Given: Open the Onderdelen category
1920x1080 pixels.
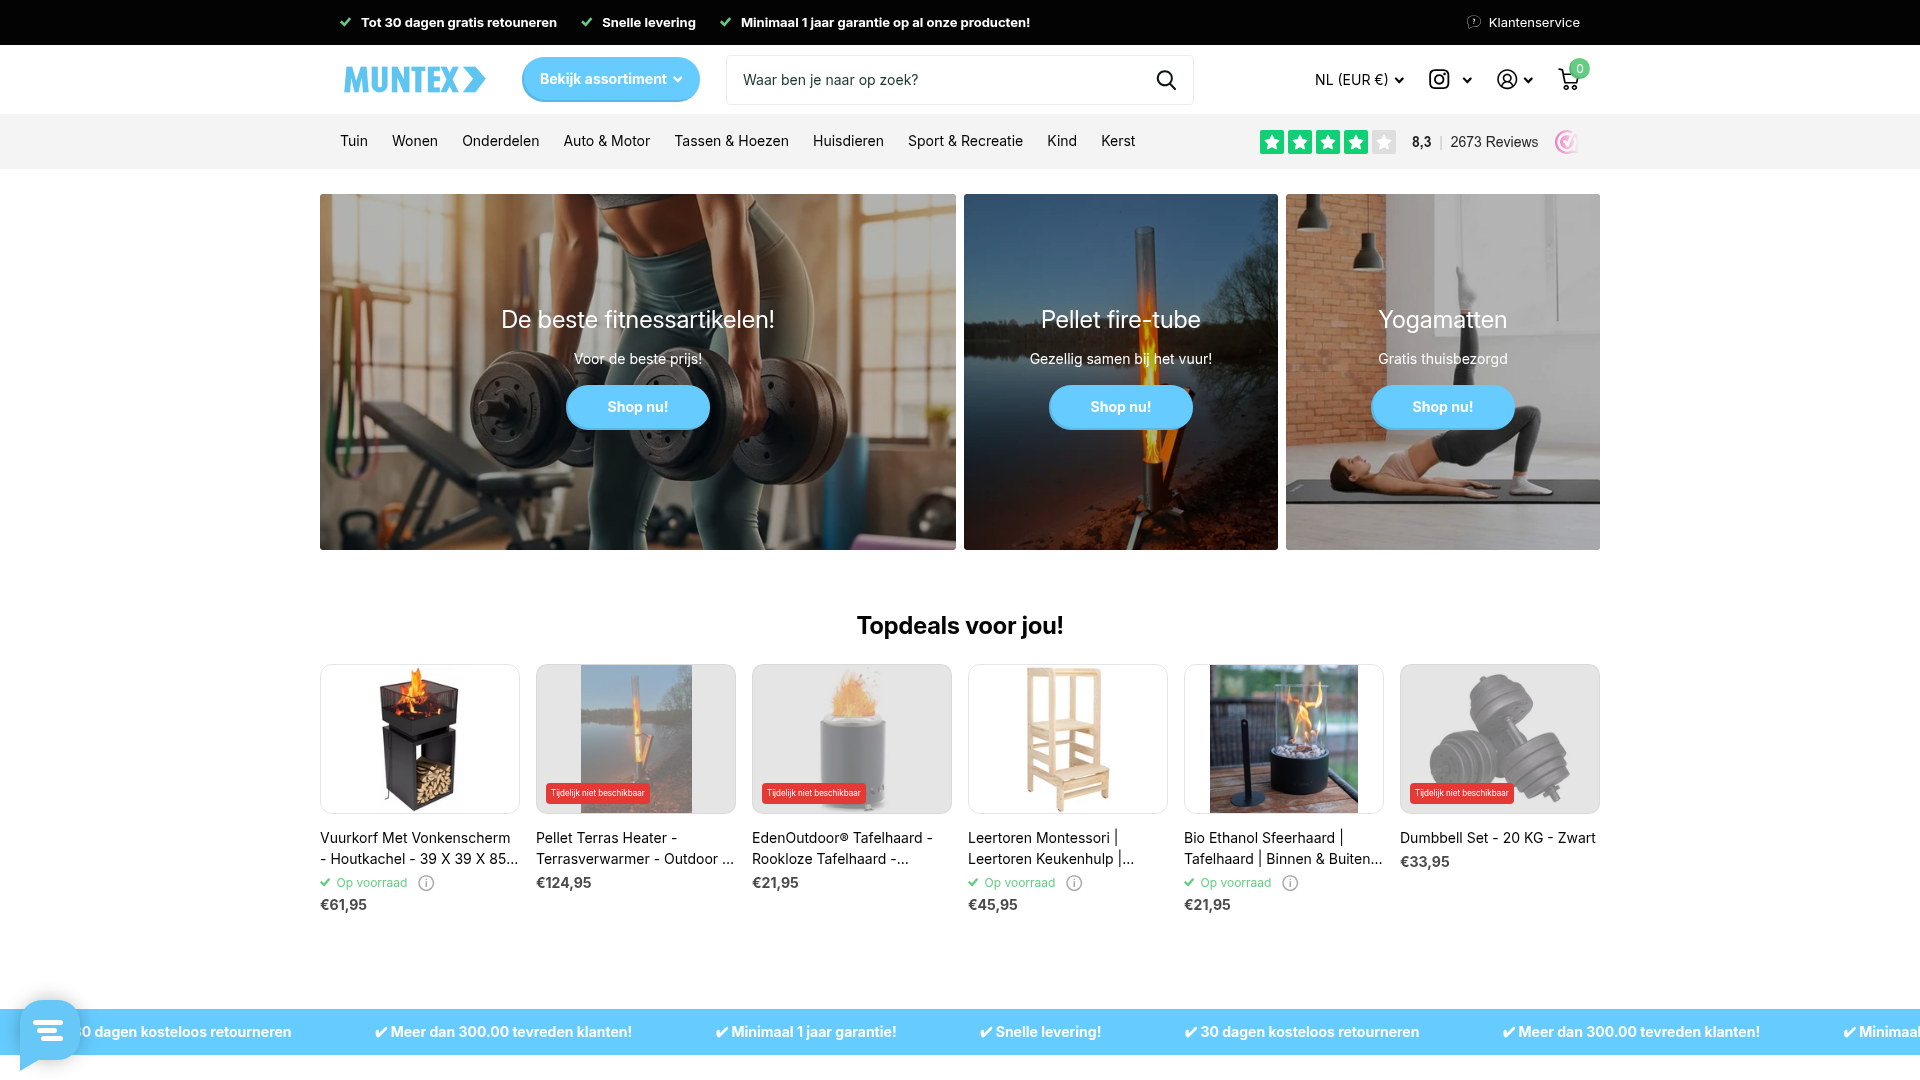Looking at the screenshot, I should pos(500,141).
